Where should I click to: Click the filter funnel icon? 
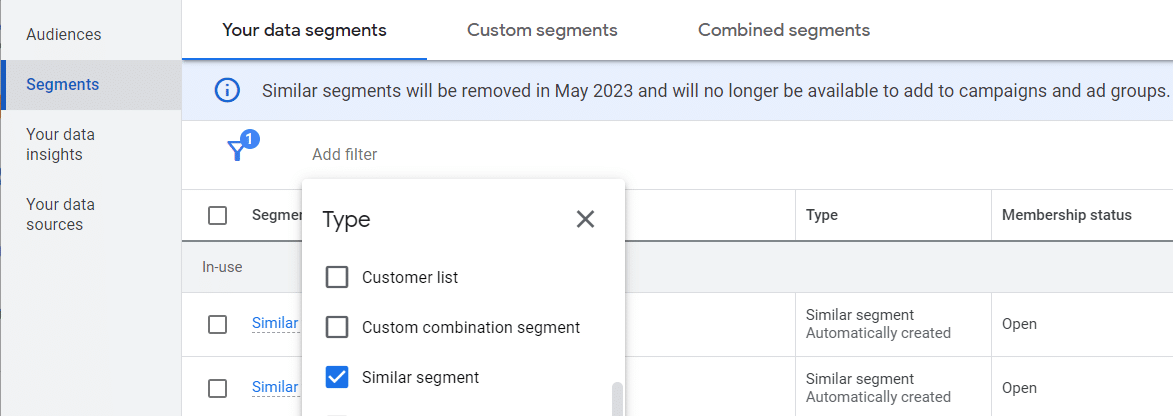tap(236, 151)
